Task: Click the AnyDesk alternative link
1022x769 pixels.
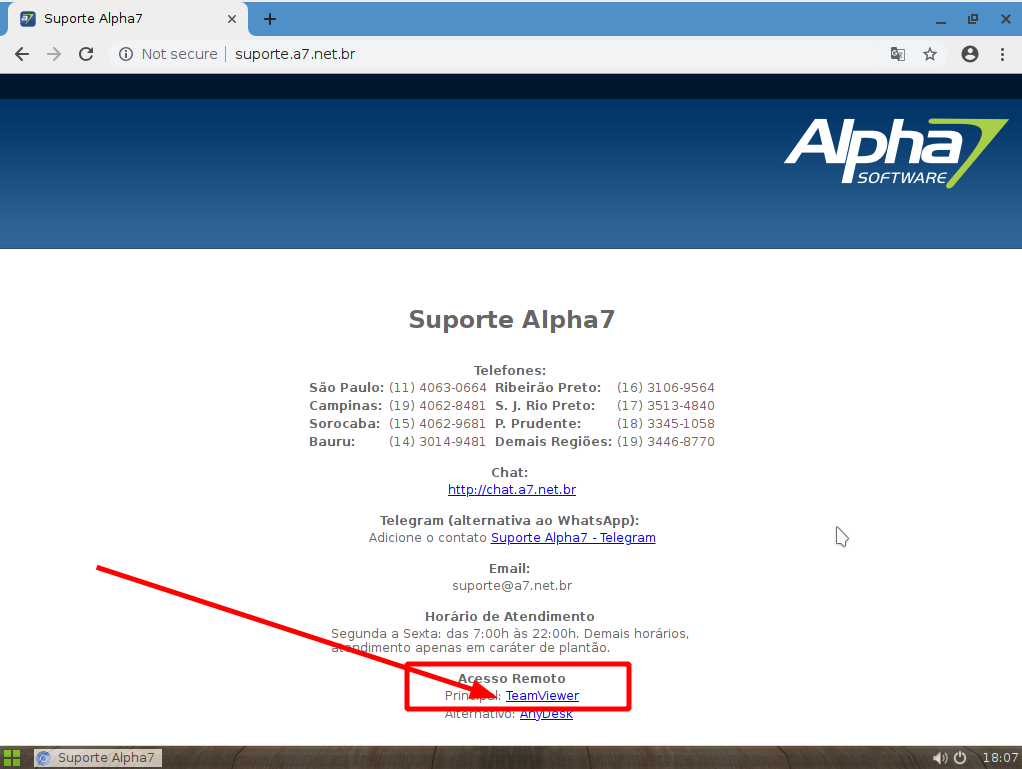Action: coord(546,714)
